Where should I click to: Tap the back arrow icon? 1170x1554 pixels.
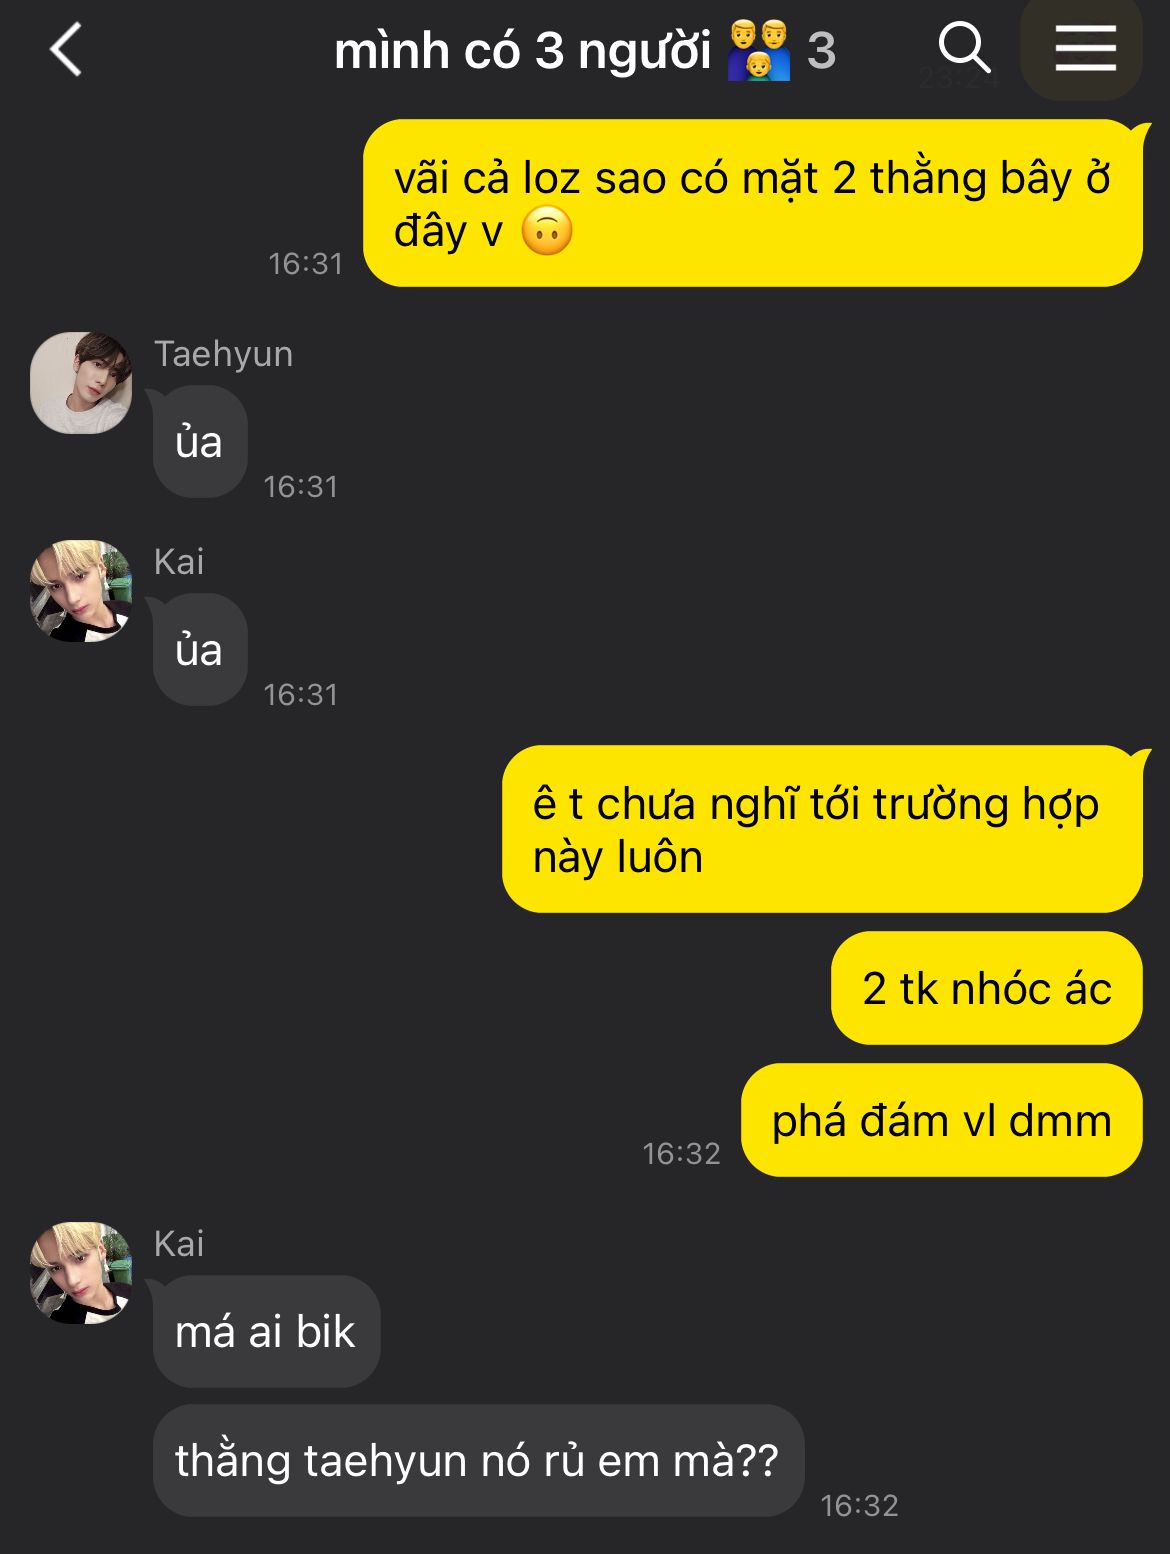pyautogui.click(x=66, y=50)
